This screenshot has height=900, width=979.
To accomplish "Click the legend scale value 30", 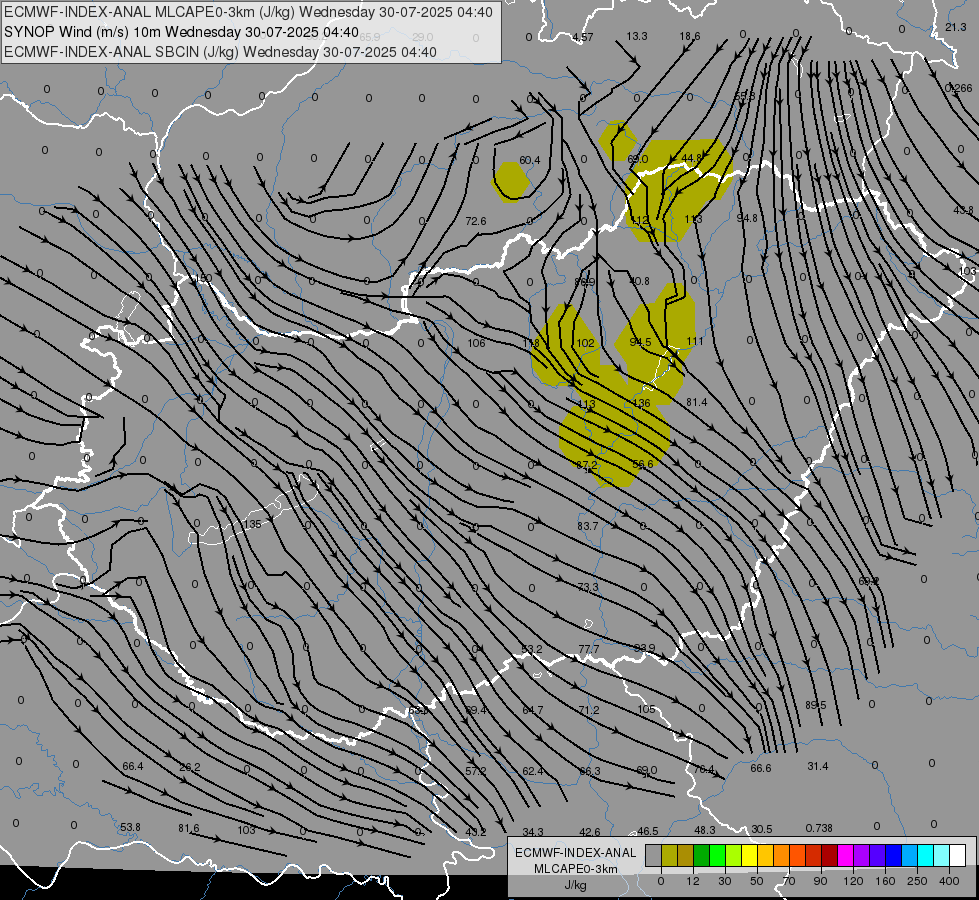I will tap(724, 881).
